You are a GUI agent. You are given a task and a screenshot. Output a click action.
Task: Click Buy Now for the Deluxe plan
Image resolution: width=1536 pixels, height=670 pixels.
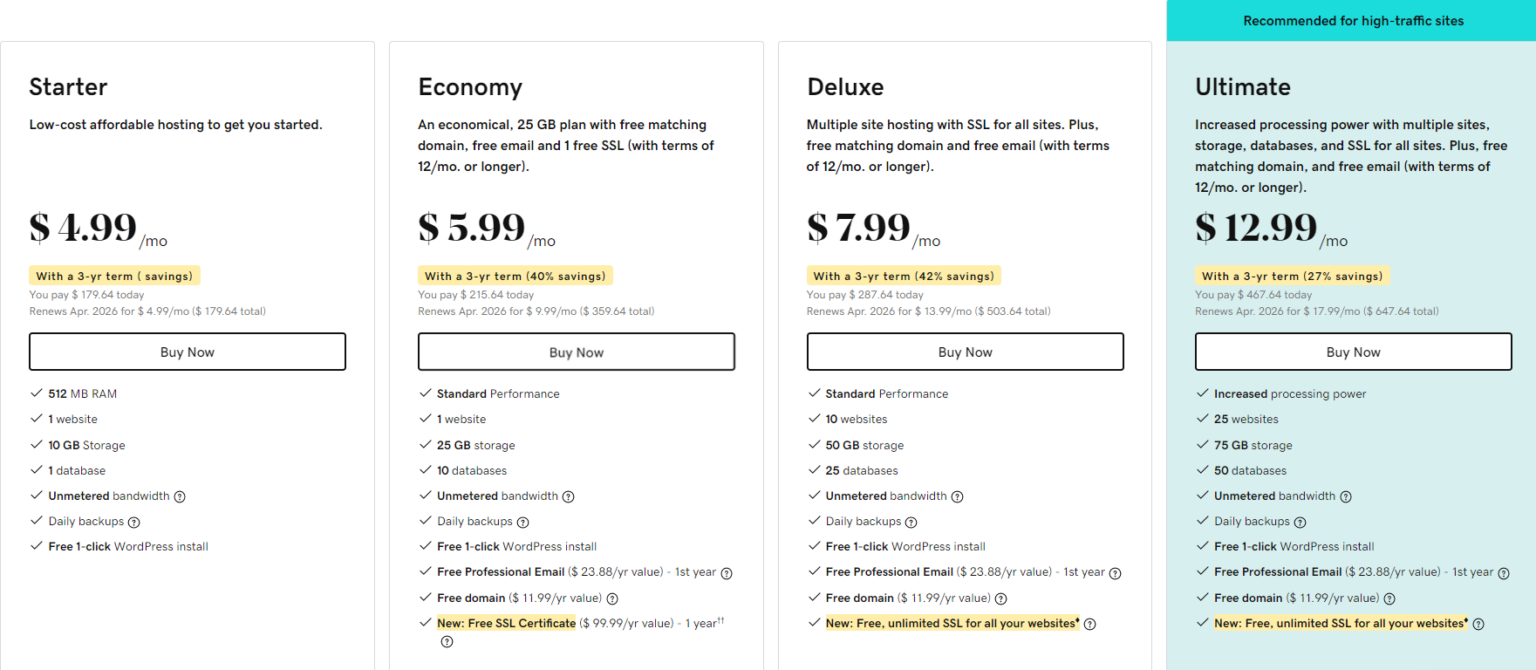click(964, 351)
